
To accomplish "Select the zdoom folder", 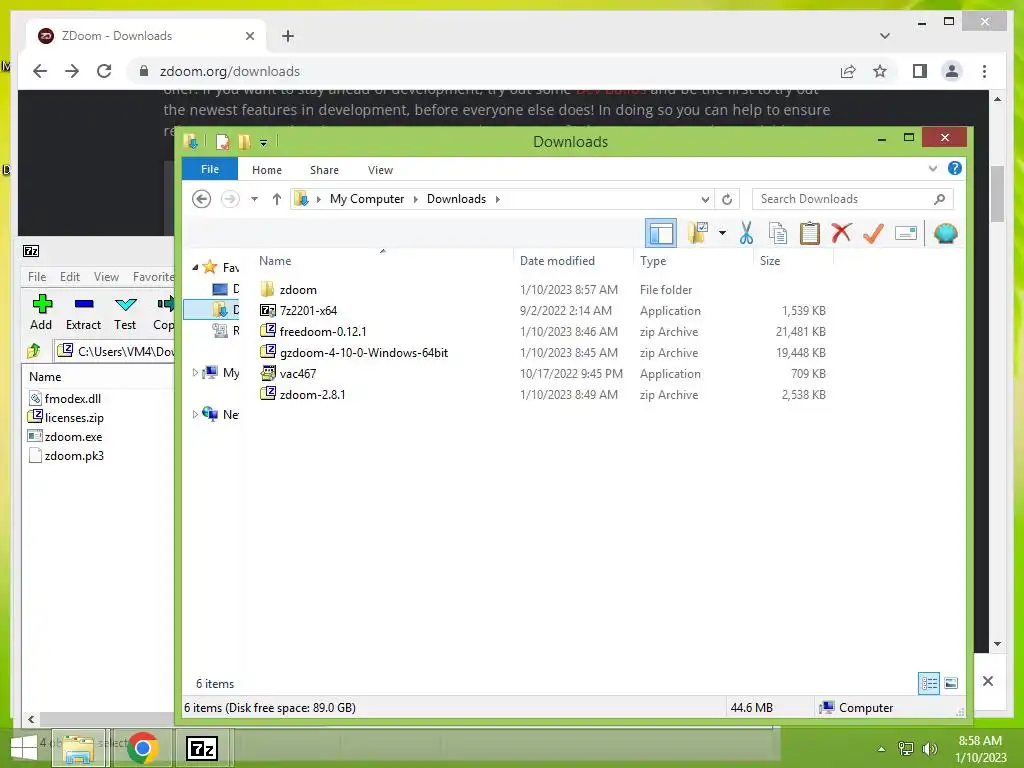I will (x=298, y=289).
